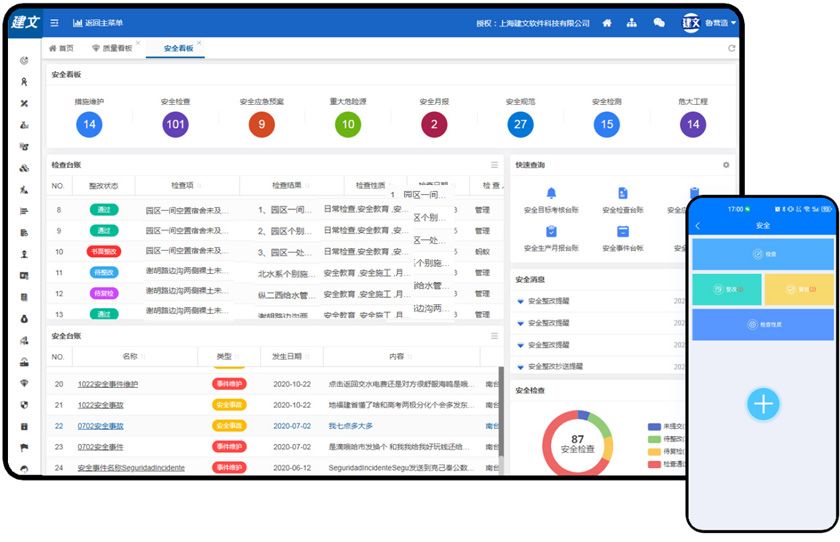This screenshot has width=840, height=542.
Task: Click the red 重大危险源 count circle 10
Action: 347,124
